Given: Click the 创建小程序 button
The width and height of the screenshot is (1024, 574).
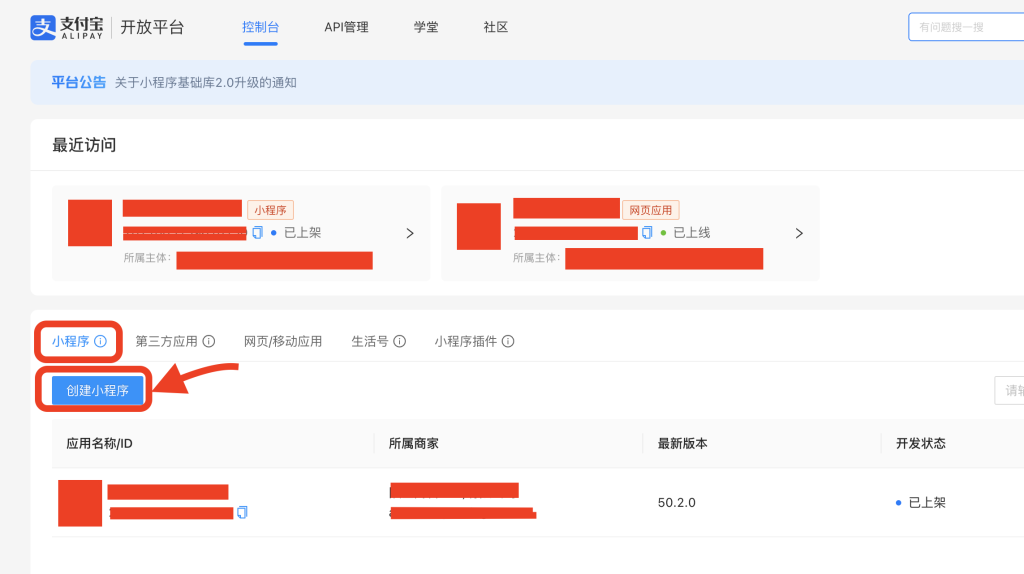Looking at the screenshot, I should pos(97,390).
